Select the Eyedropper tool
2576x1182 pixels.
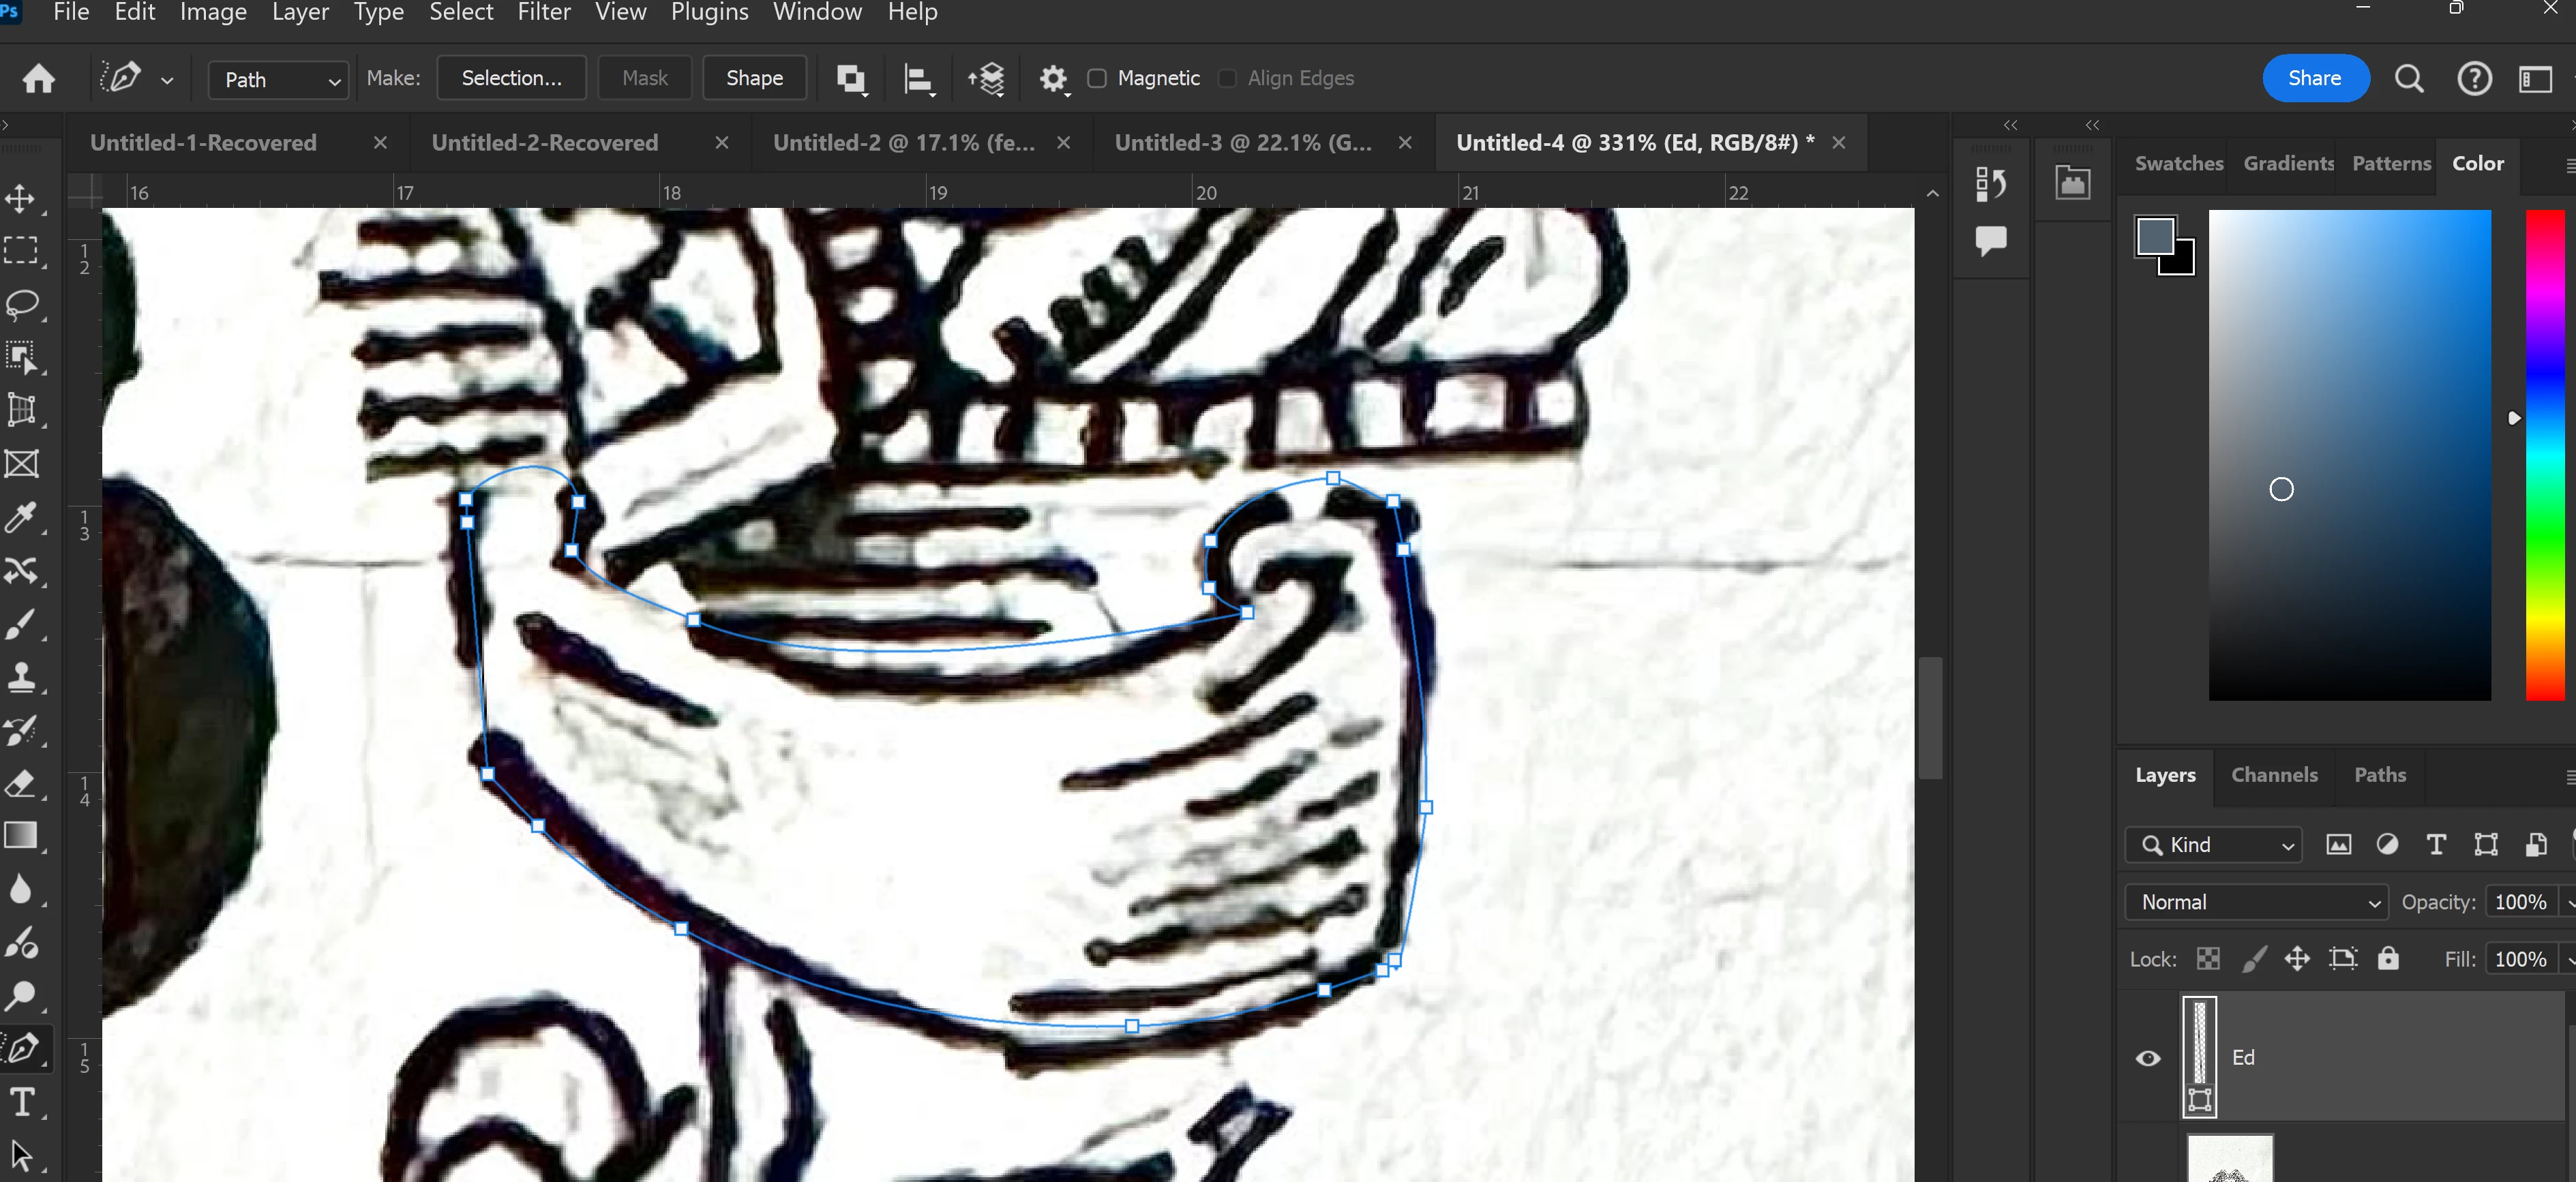coord(21,518)
